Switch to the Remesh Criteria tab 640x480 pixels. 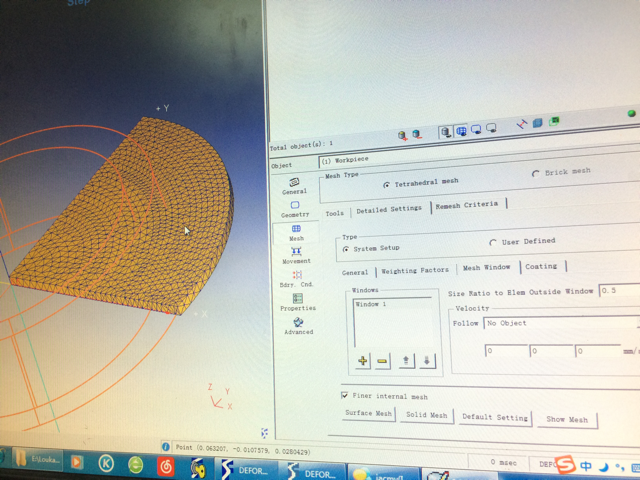pos(467,205)
